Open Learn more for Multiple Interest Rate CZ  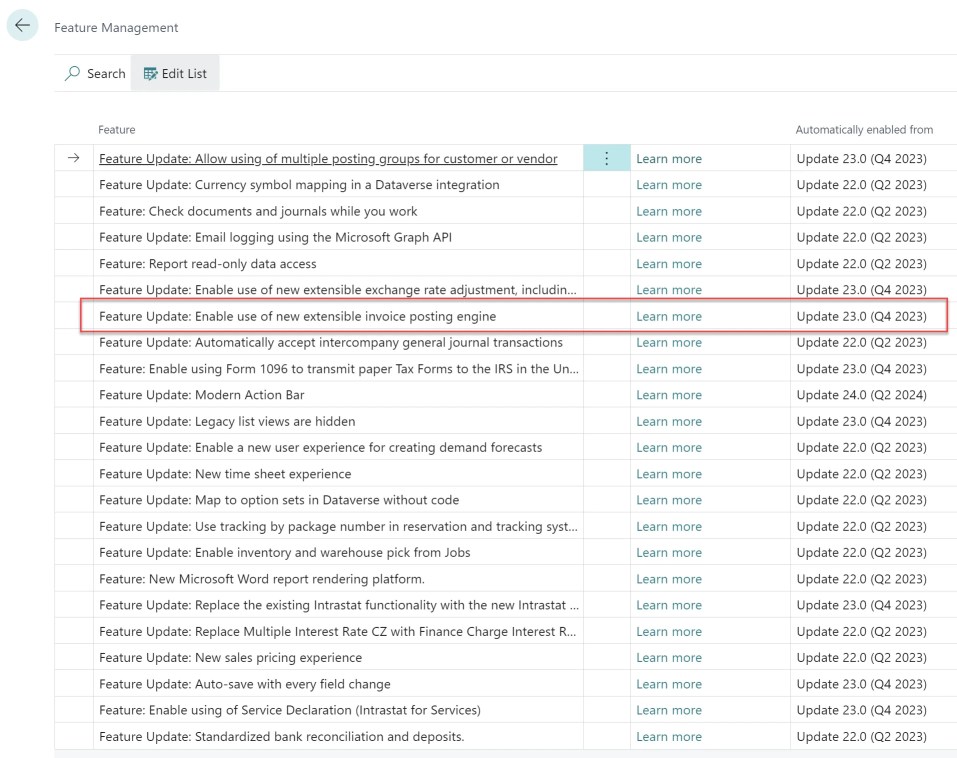[x=669, y=631]
